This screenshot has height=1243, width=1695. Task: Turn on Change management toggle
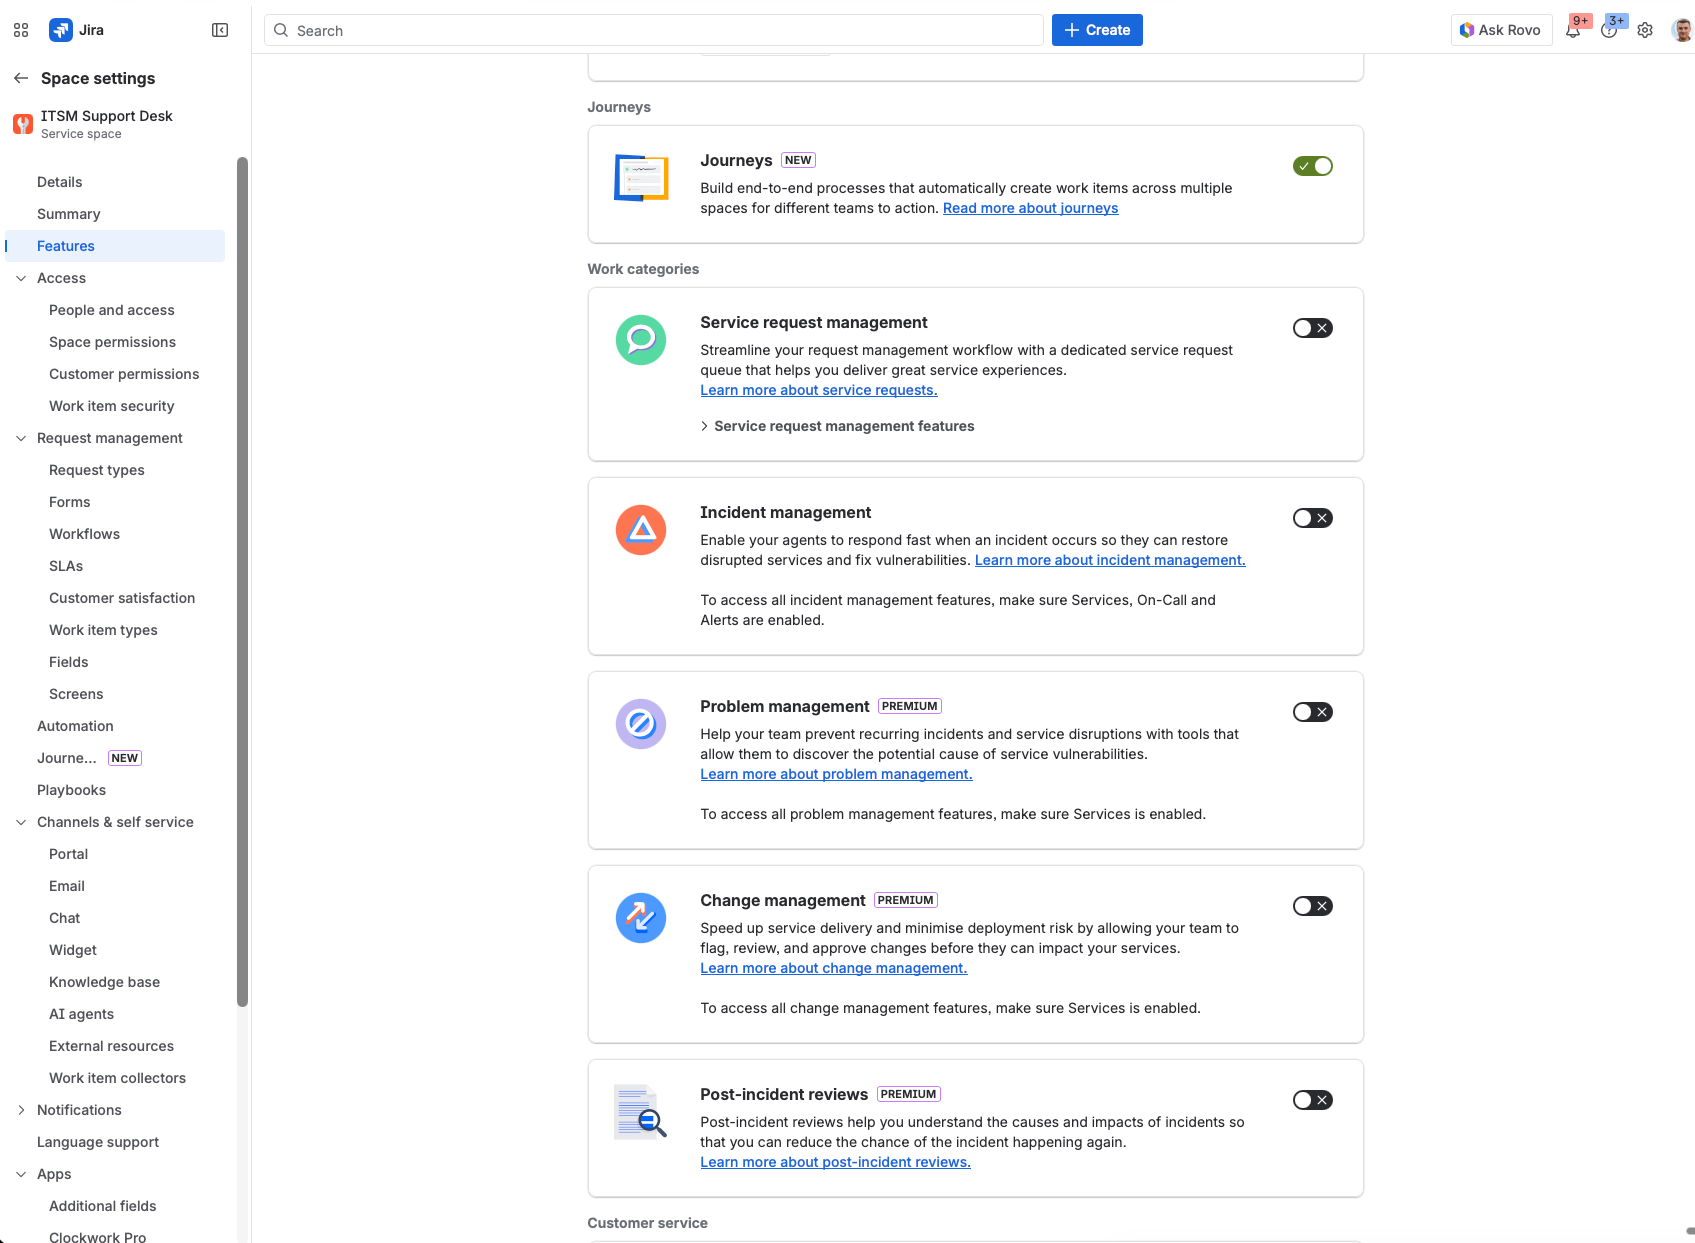pyautogui.click(x=1312, y=906)
